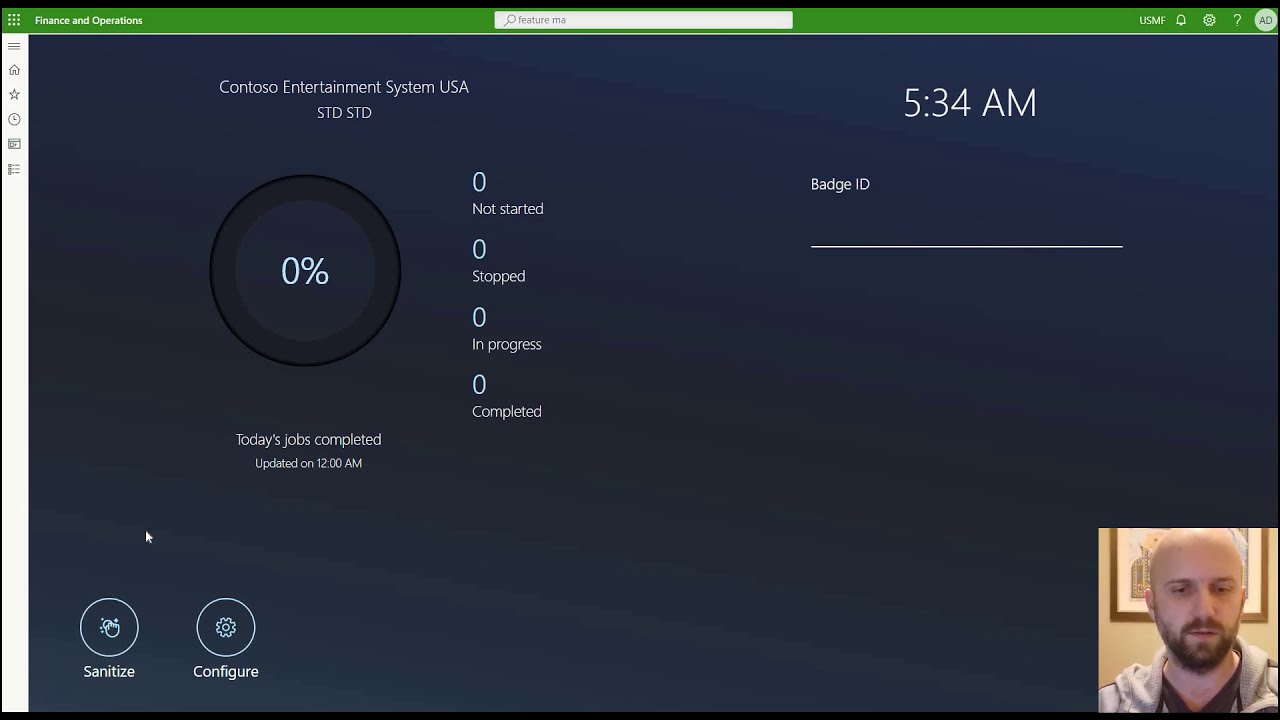Click the search box in header
Screen dimensions: 1280x720
coord(643,20)
